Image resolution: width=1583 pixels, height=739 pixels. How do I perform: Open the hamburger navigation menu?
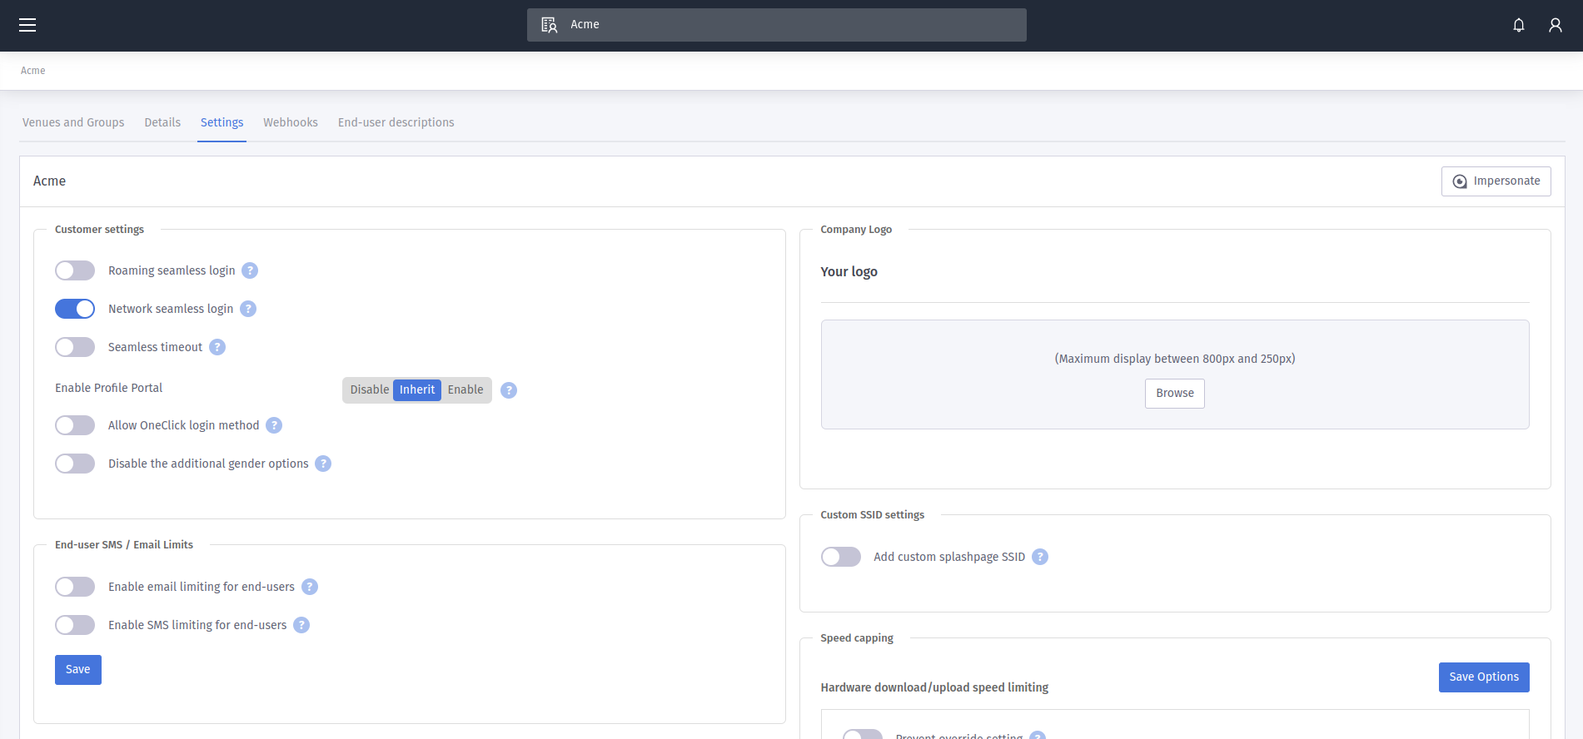coord(27,25)
